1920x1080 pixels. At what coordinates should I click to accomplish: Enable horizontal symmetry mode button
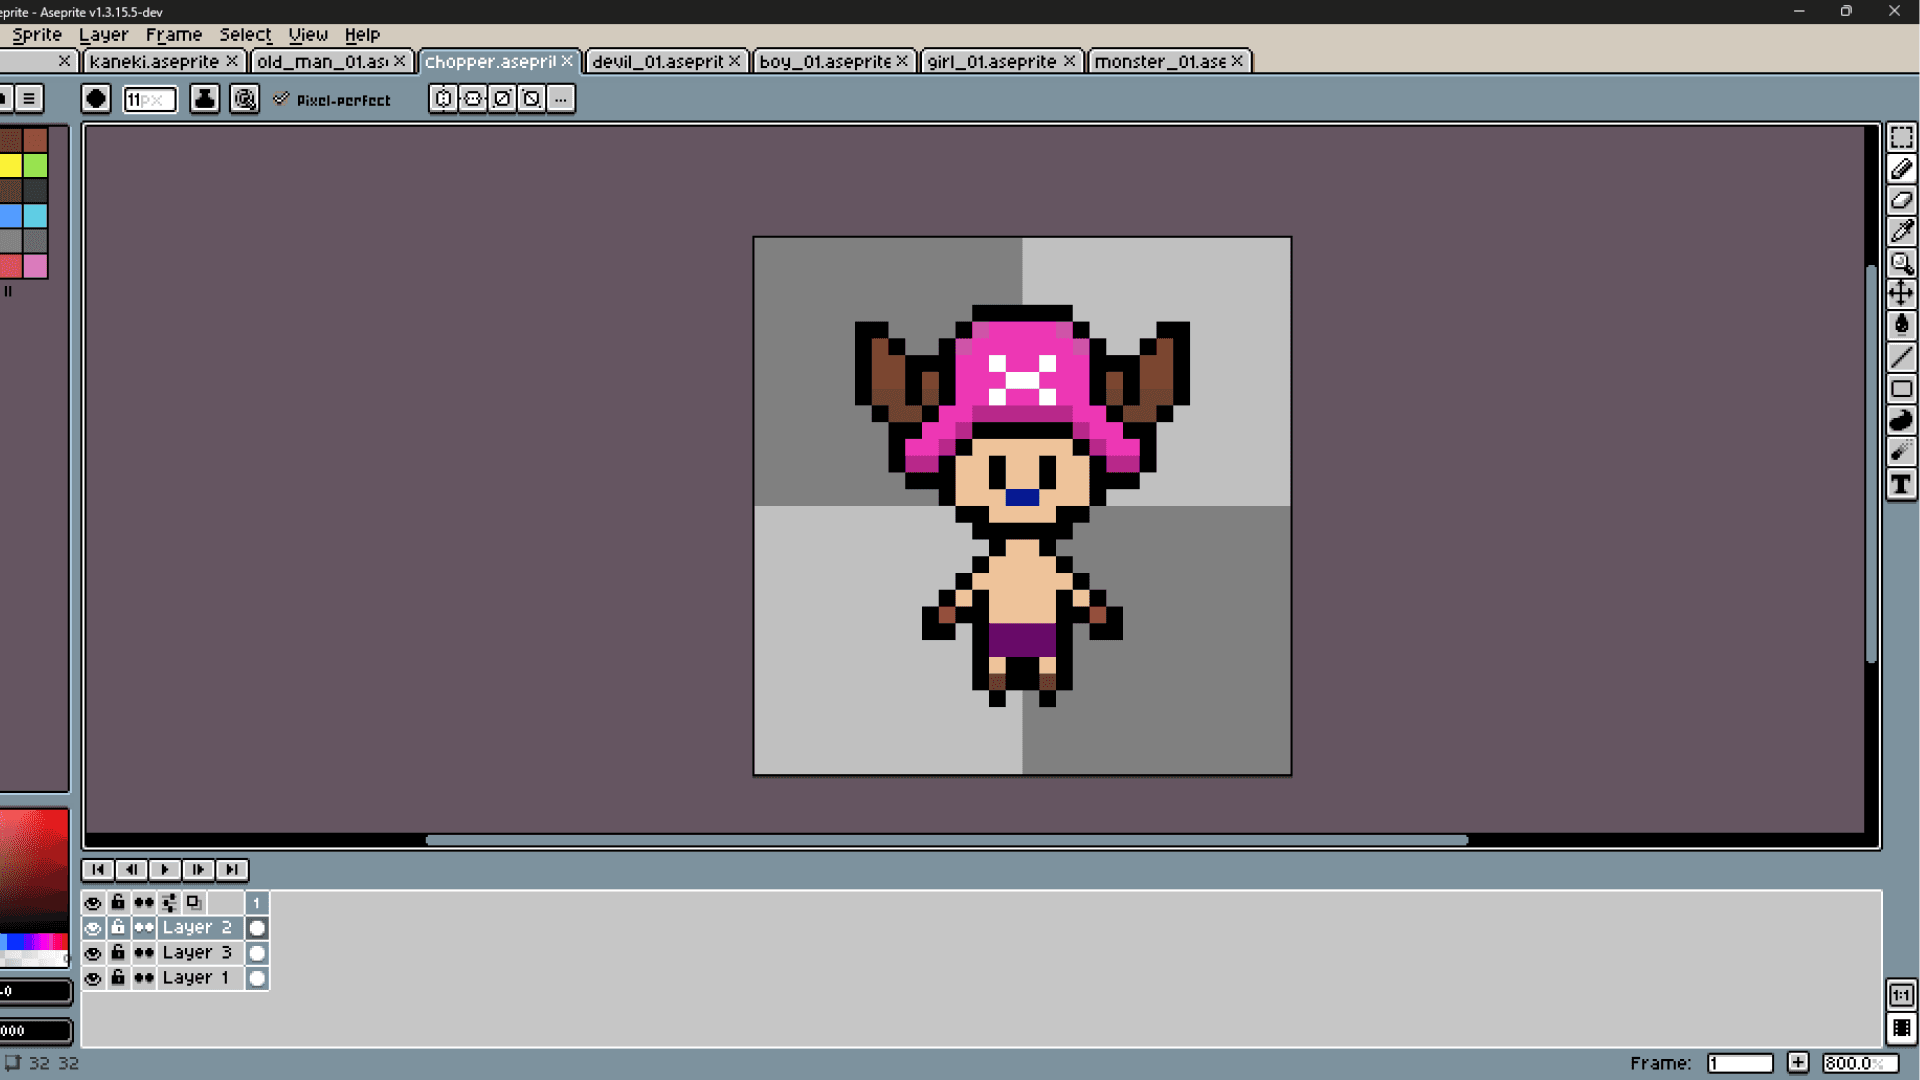443,98
